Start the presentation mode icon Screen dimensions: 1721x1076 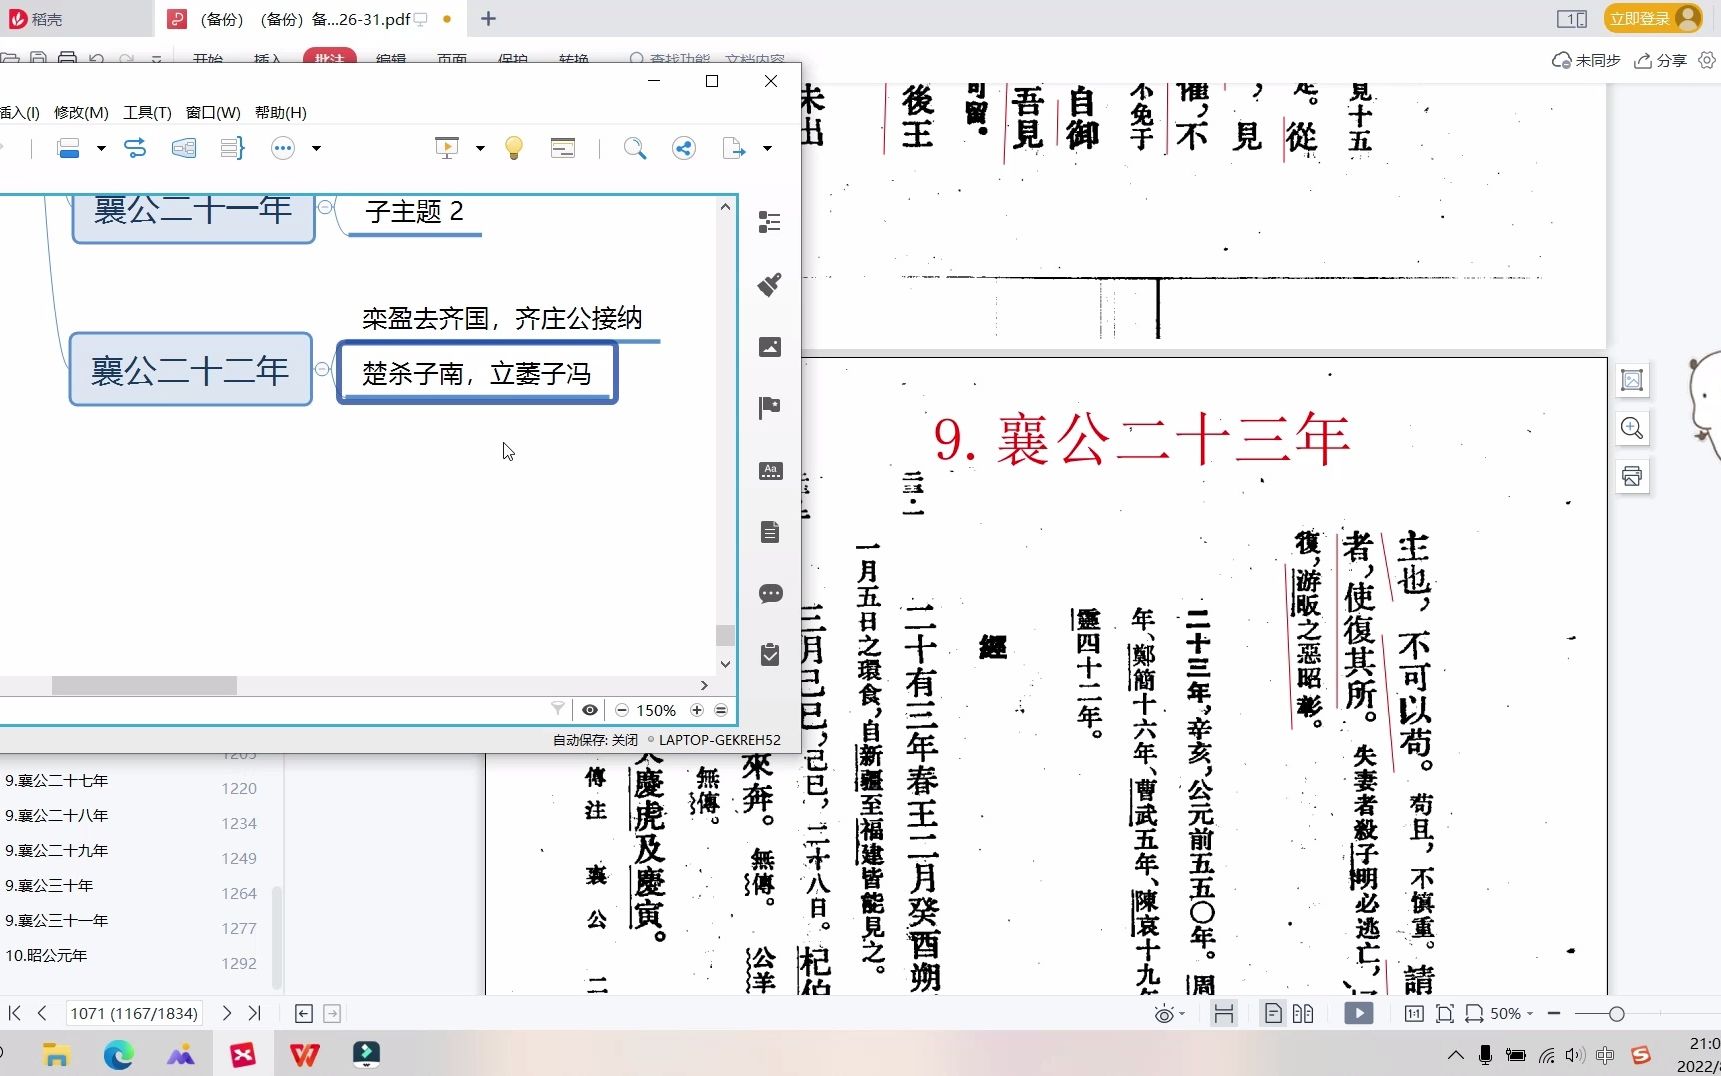(x=447, y=148)
